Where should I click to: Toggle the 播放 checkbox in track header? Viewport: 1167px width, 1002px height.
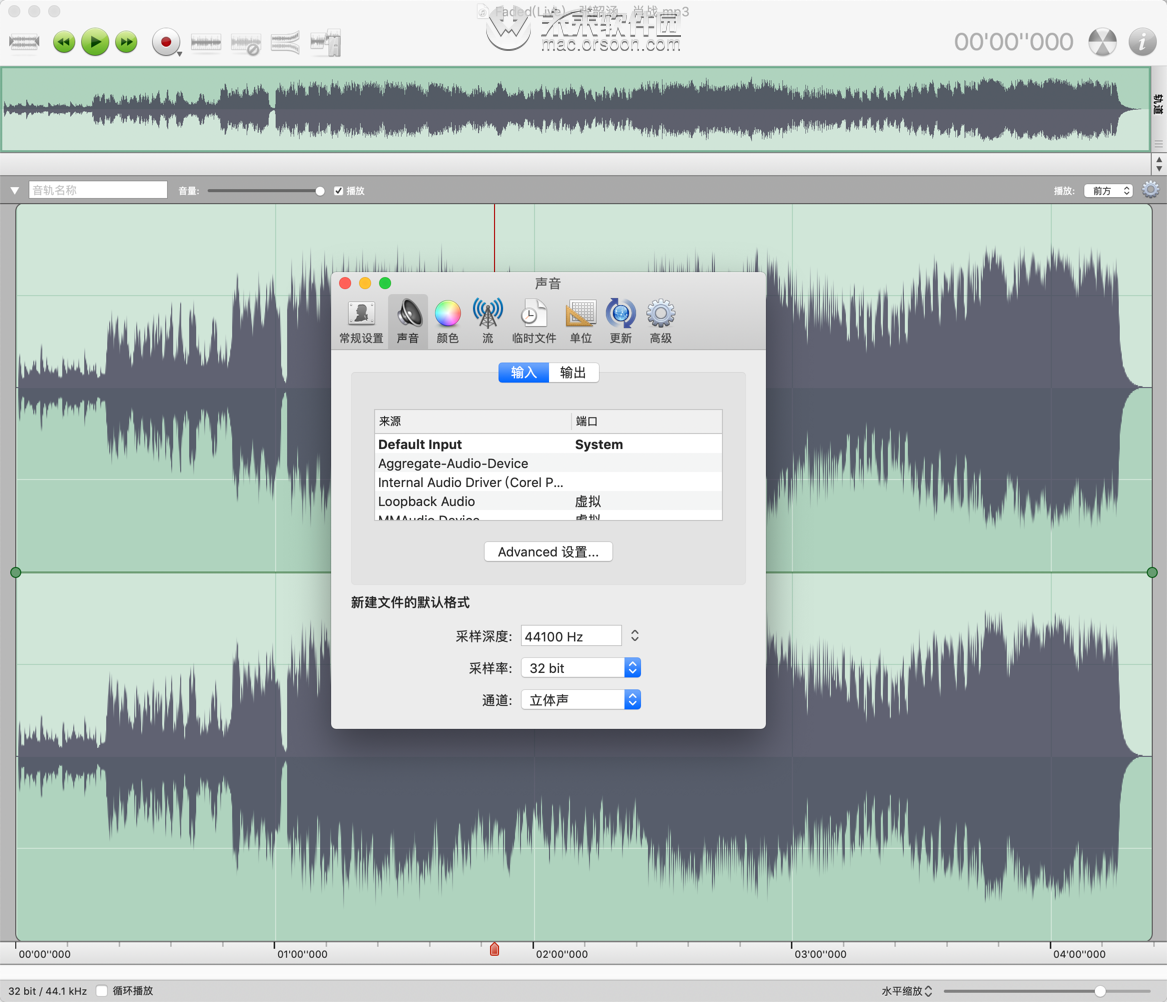(x=338, y=189)
